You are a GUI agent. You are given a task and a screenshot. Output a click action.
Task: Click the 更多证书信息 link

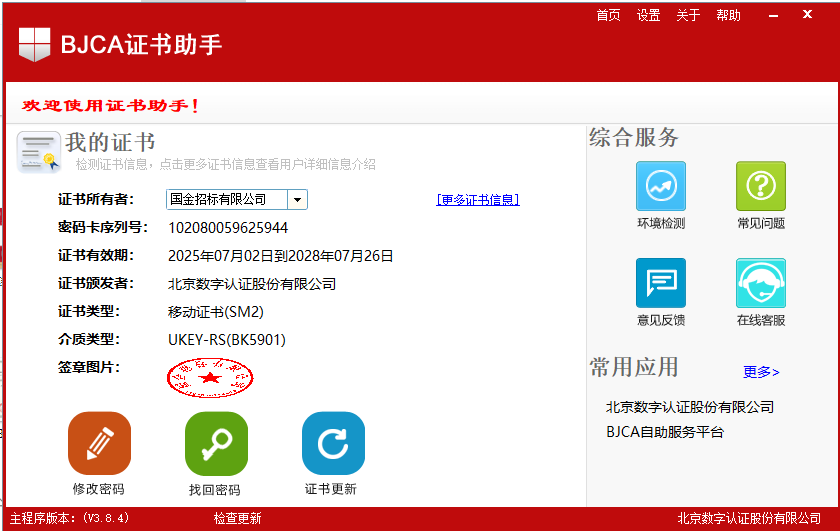tap(478, 200)
